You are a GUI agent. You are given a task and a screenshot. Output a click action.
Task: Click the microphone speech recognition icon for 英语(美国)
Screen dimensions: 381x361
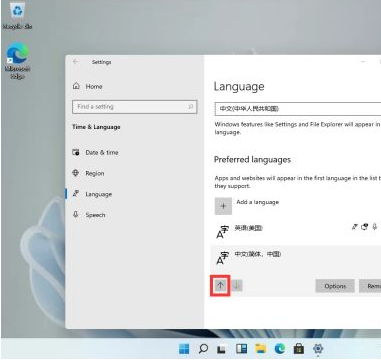(x=375, y=227)
